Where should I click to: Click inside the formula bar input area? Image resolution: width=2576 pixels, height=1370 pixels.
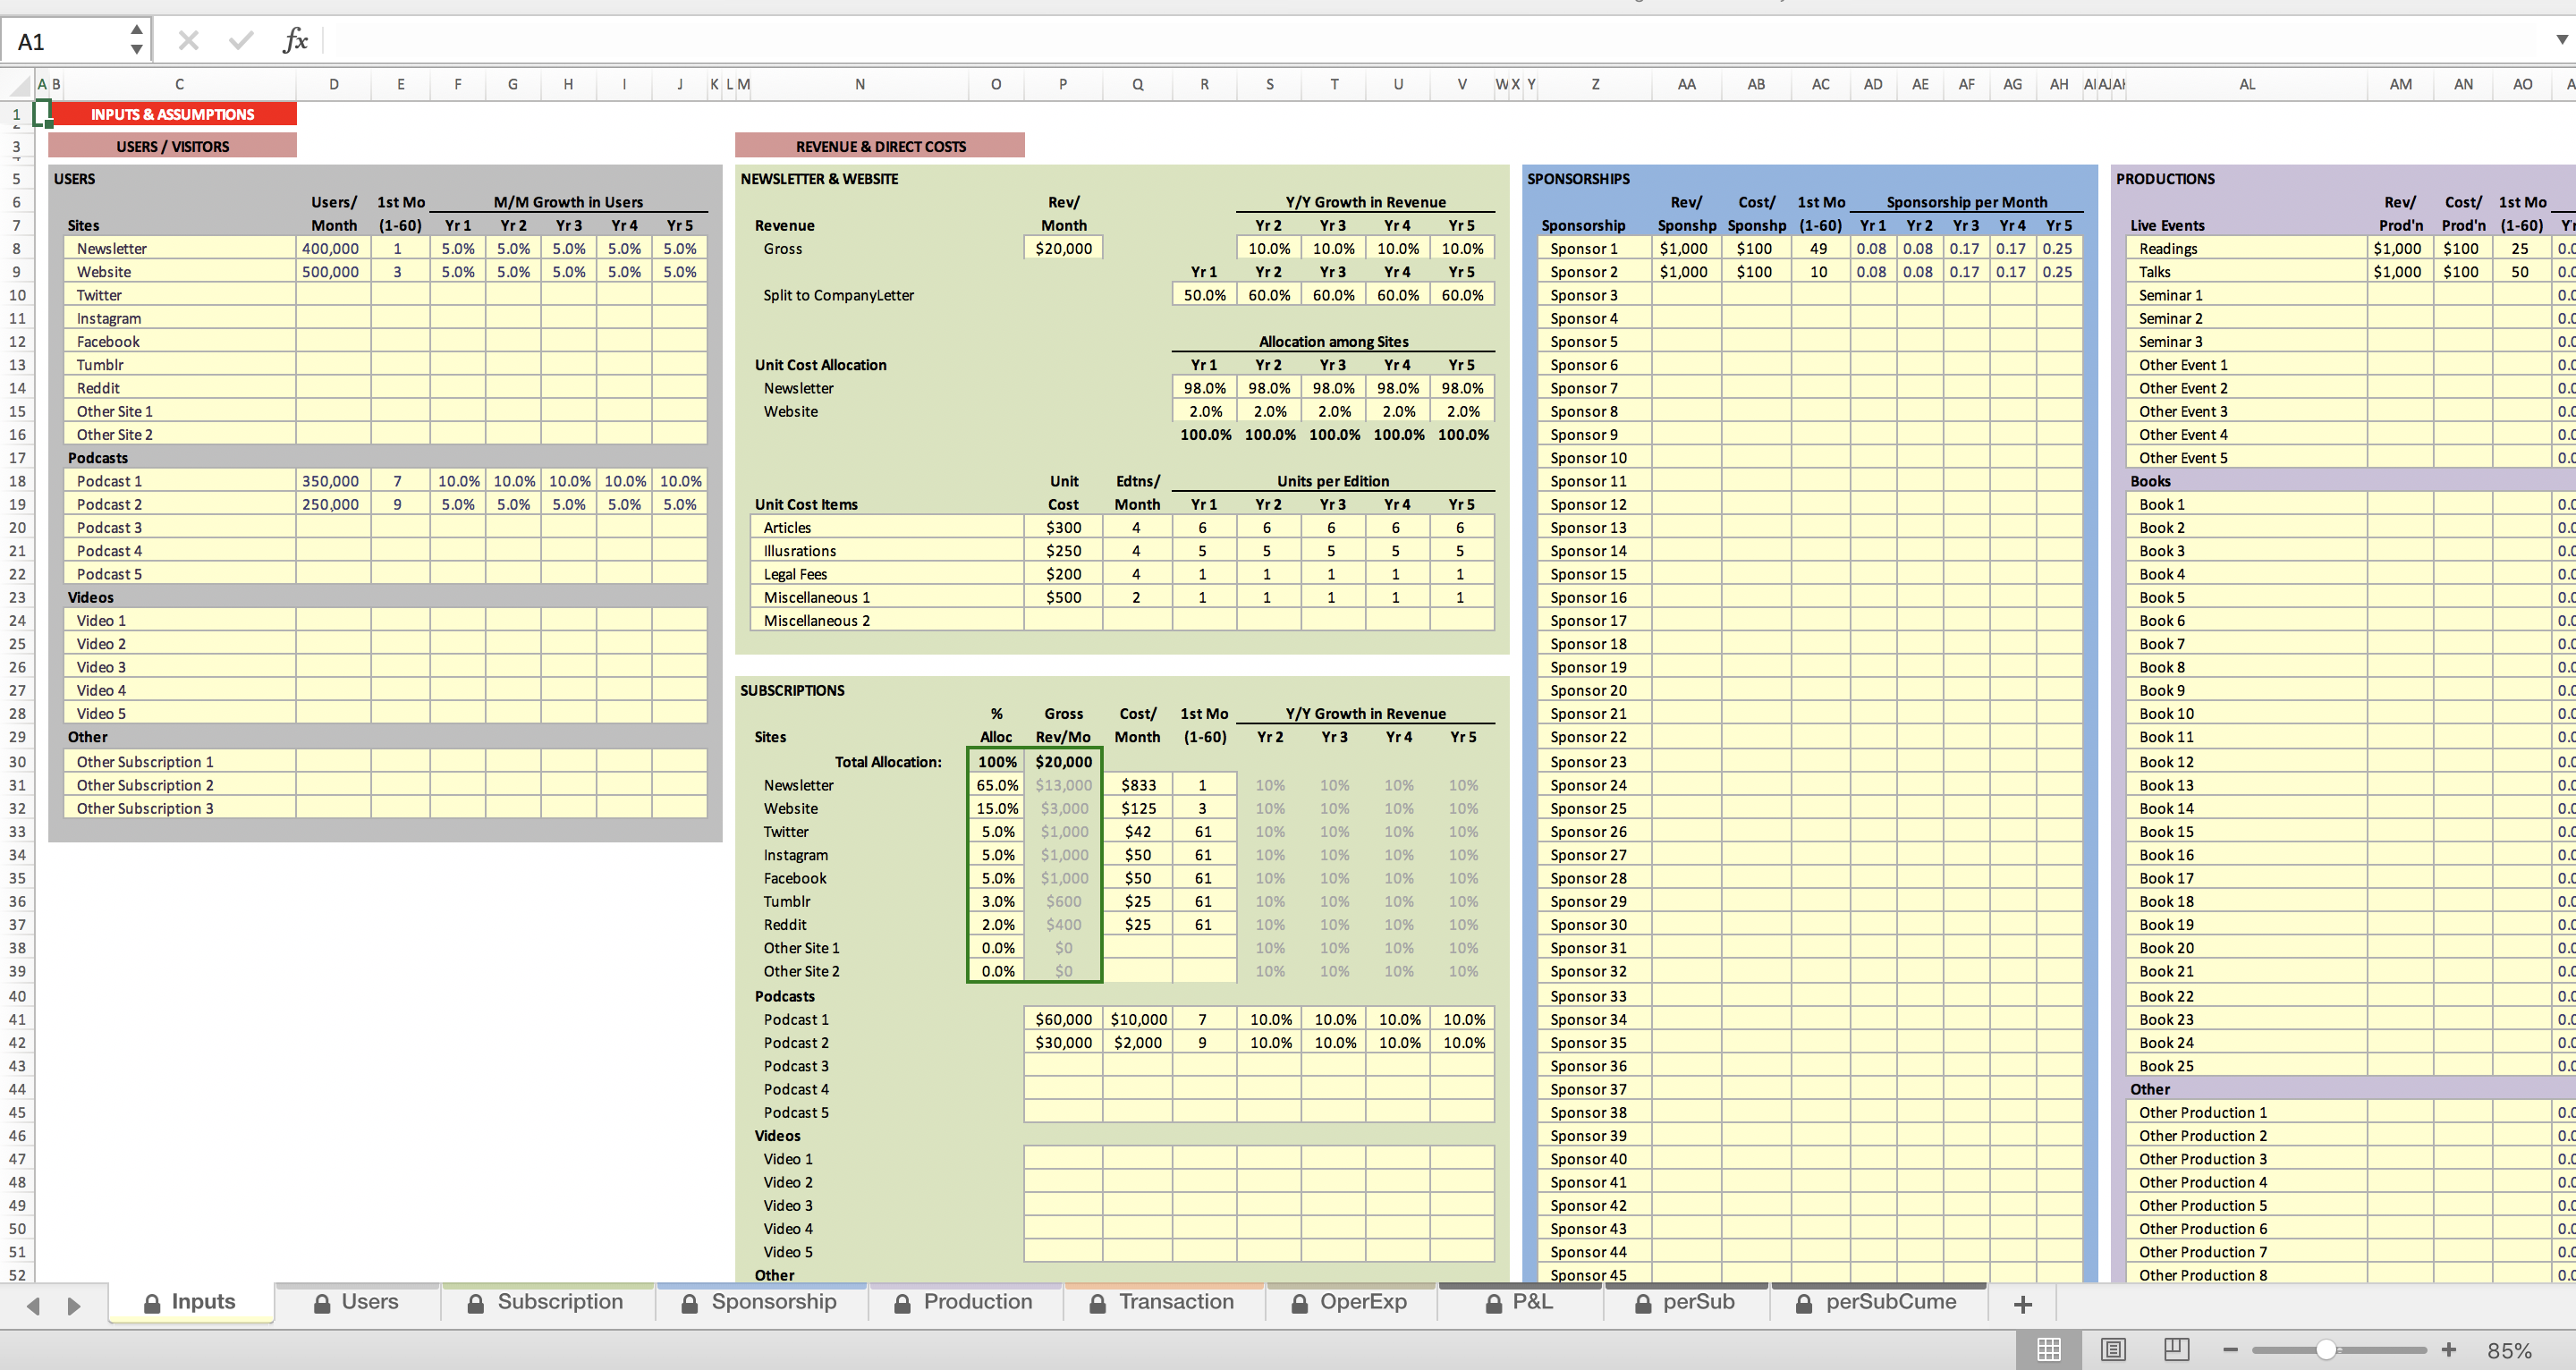pos(1430,41)
